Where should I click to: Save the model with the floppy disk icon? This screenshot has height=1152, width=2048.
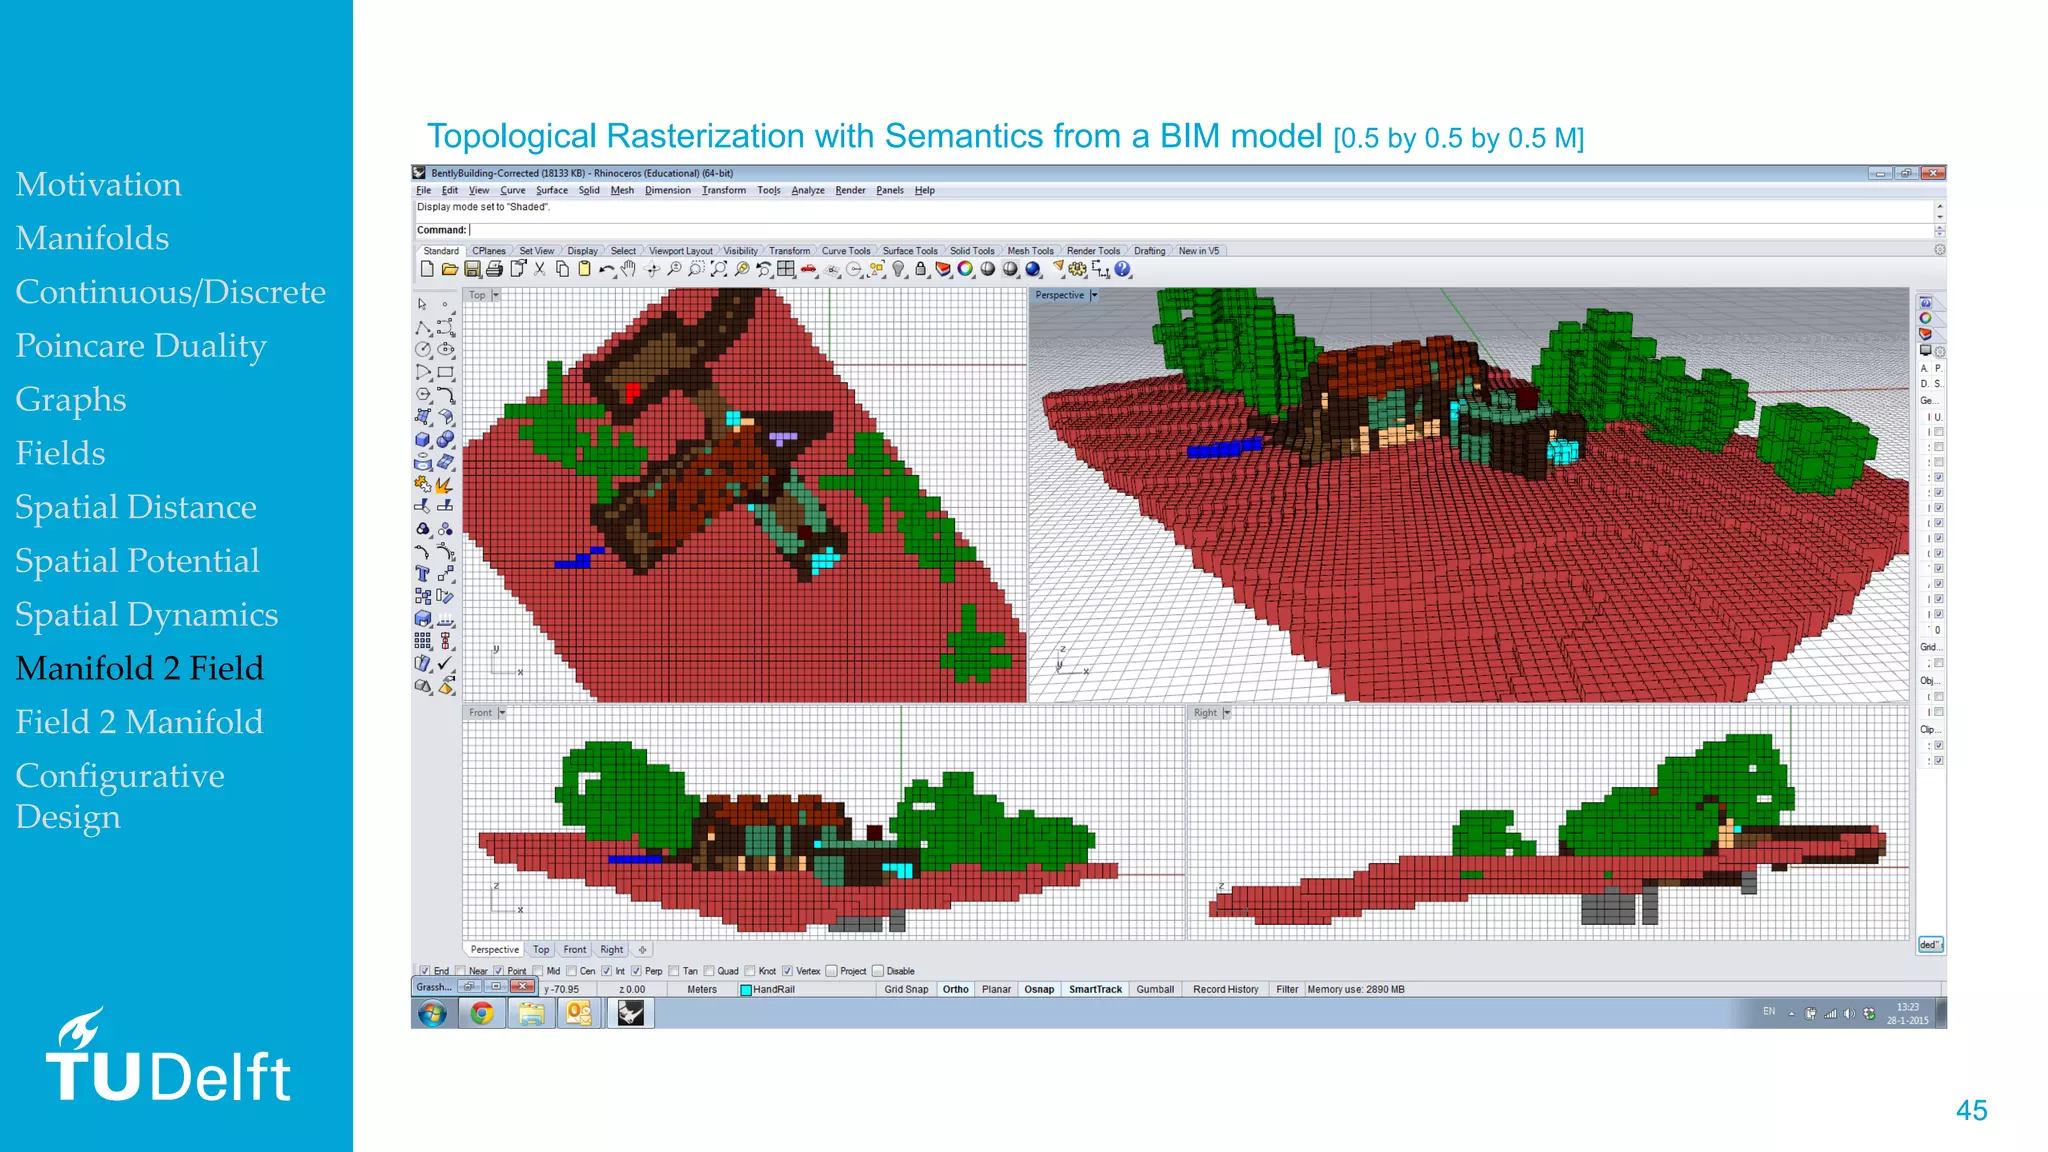click(x=472, y=269)
